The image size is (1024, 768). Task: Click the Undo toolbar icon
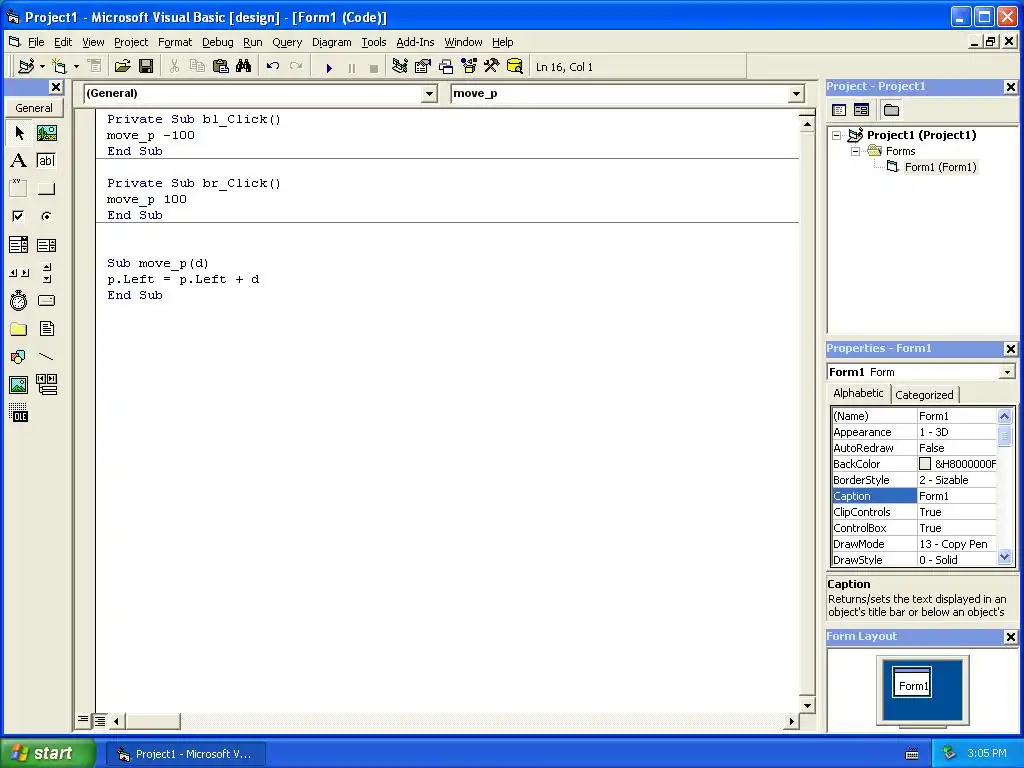tap(272, 67)
